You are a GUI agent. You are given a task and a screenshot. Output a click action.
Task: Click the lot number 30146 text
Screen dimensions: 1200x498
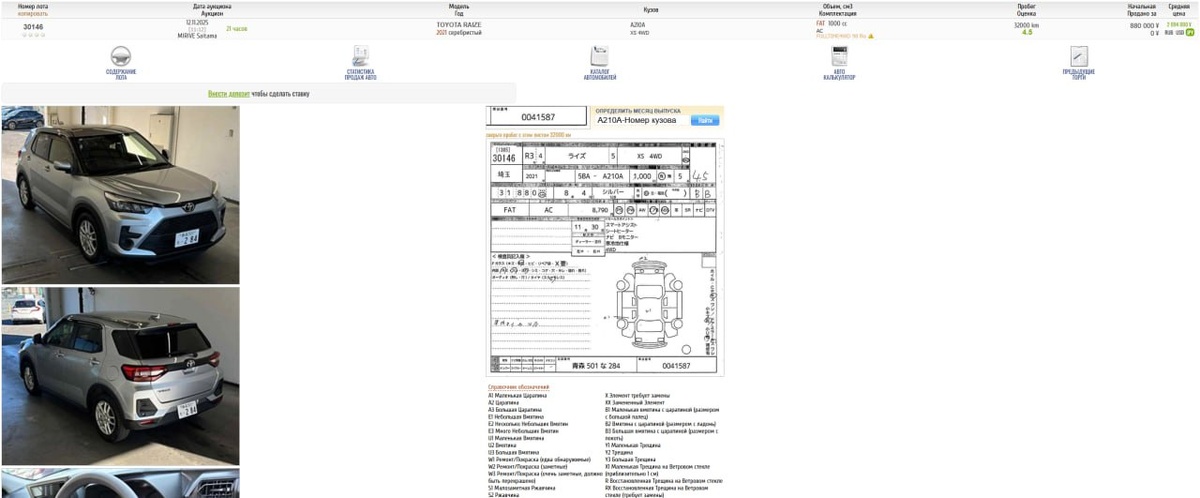(33, 27)
